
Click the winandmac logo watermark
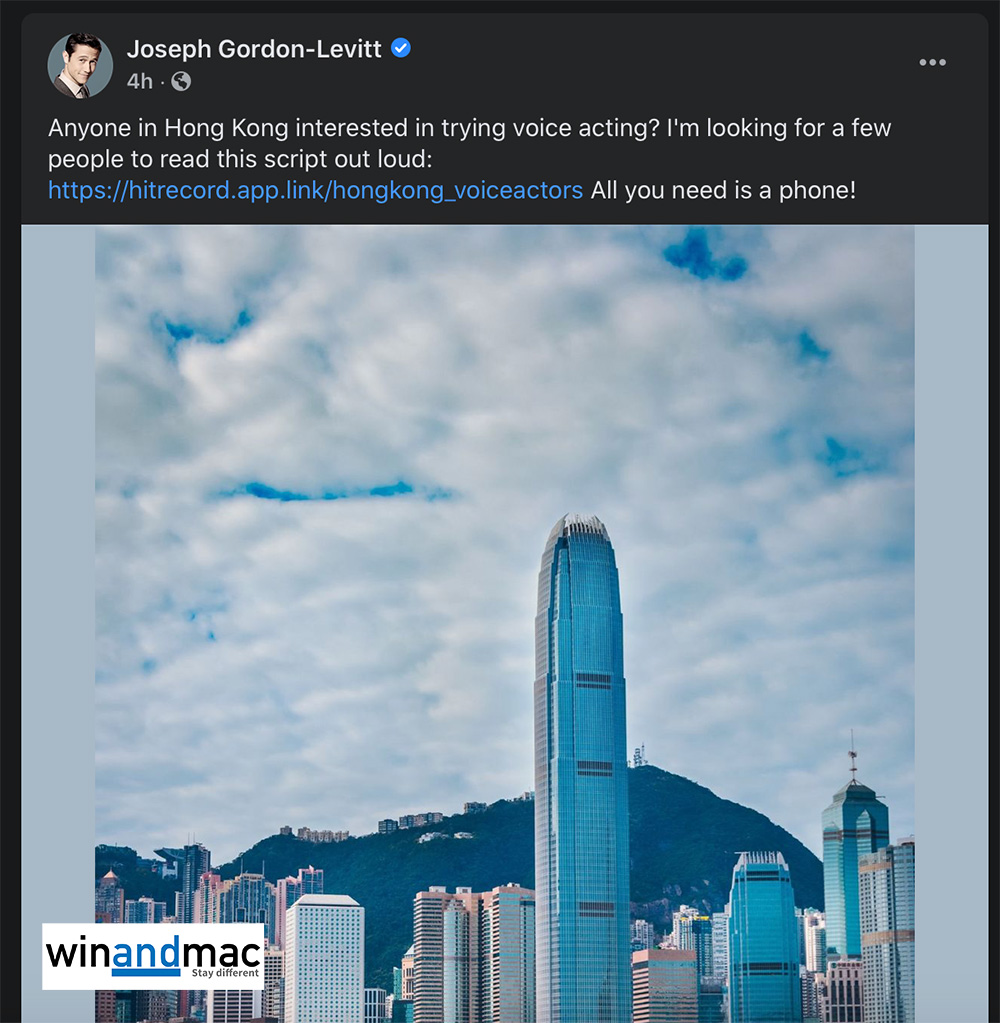click(x=153, y=956)
